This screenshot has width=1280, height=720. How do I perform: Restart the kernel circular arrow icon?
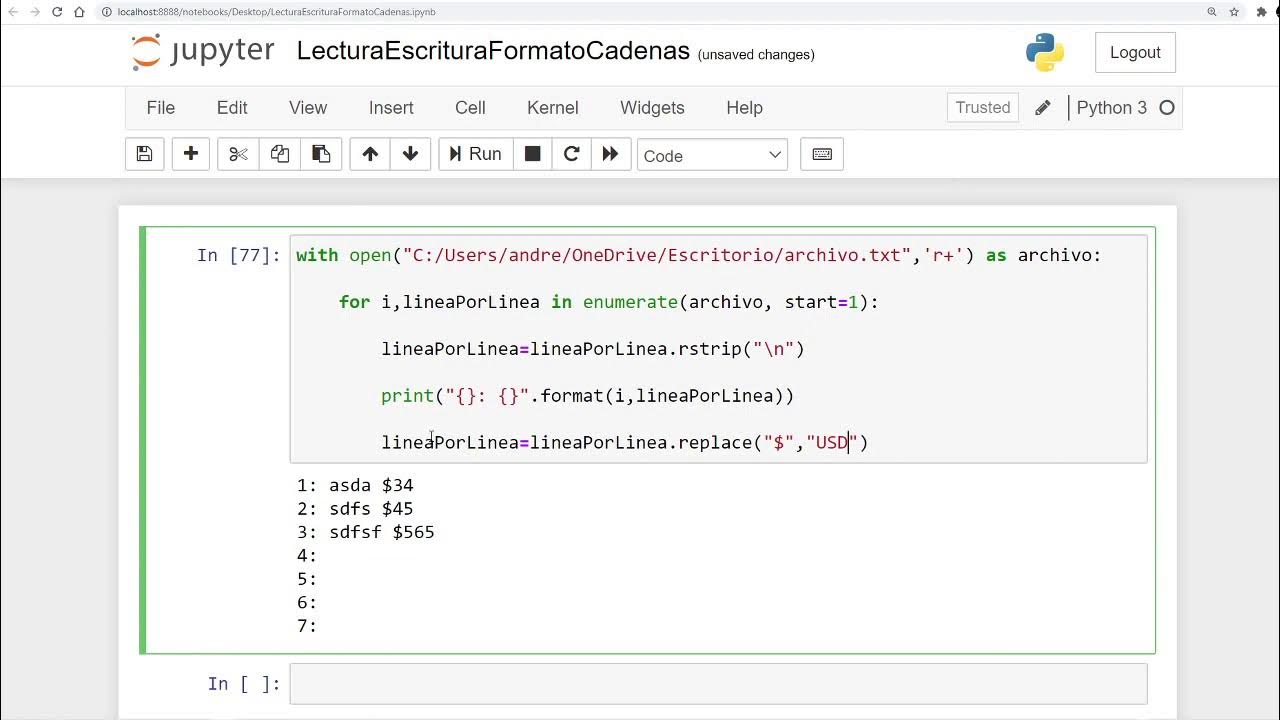[x=571, y=154]
